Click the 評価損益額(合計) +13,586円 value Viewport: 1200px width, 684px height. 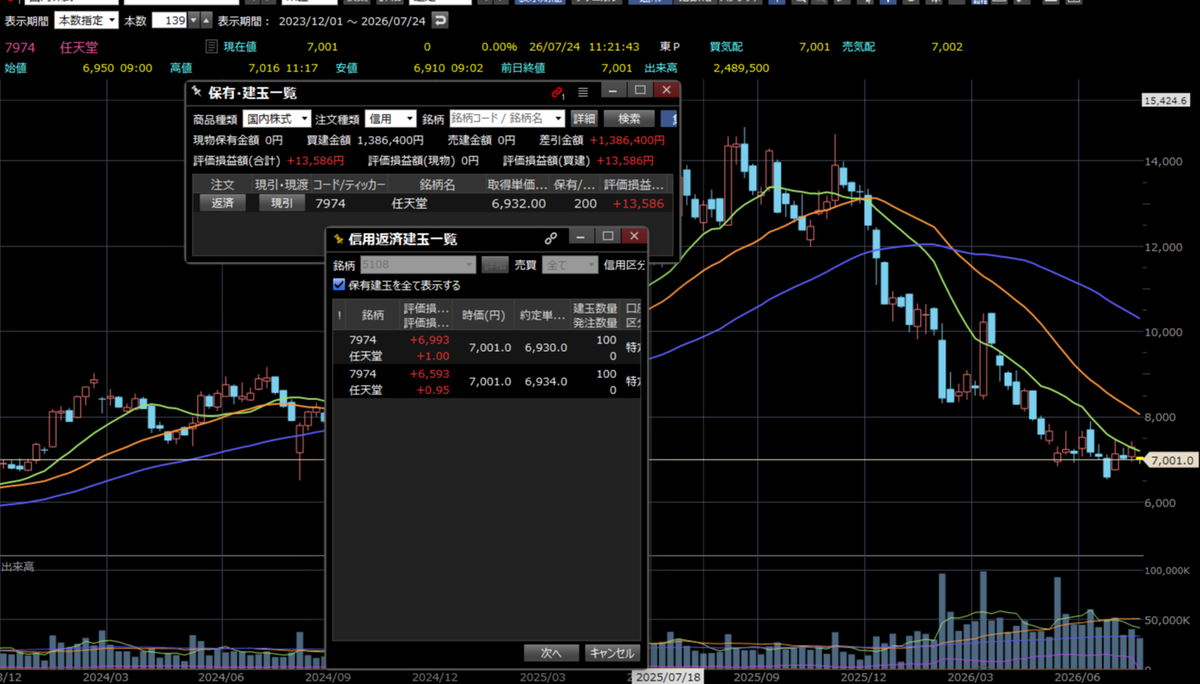coord(316,160)
